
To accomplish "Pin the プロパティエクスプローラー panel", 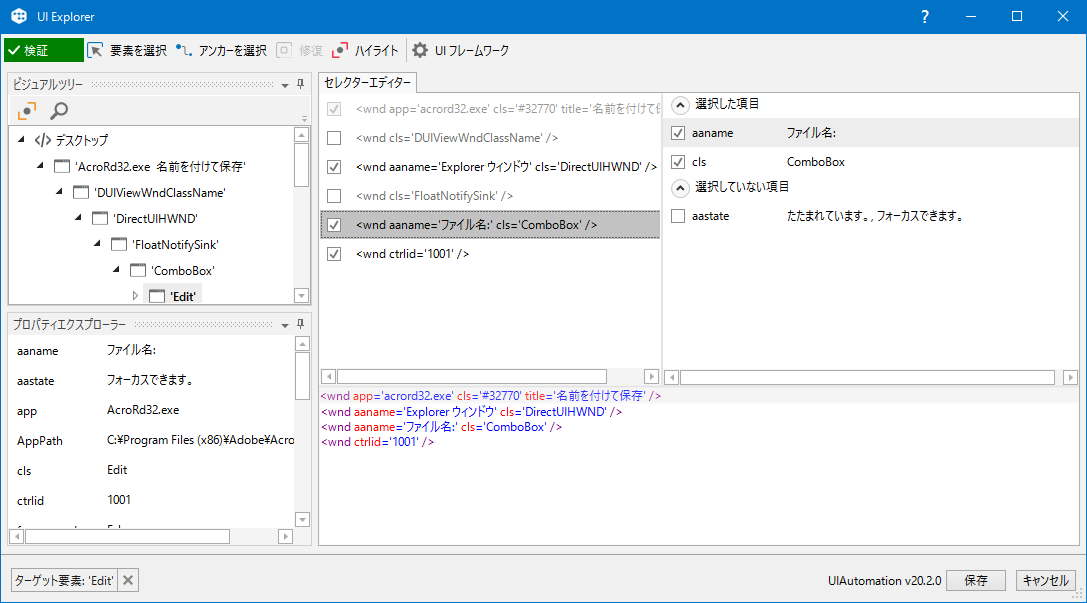I will pos(300,324).
